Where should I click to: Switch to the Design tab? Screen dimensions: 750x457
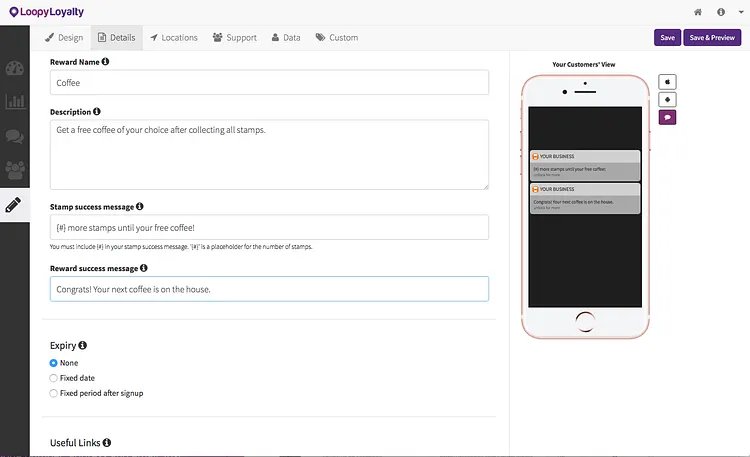click(x=64, y=37)
